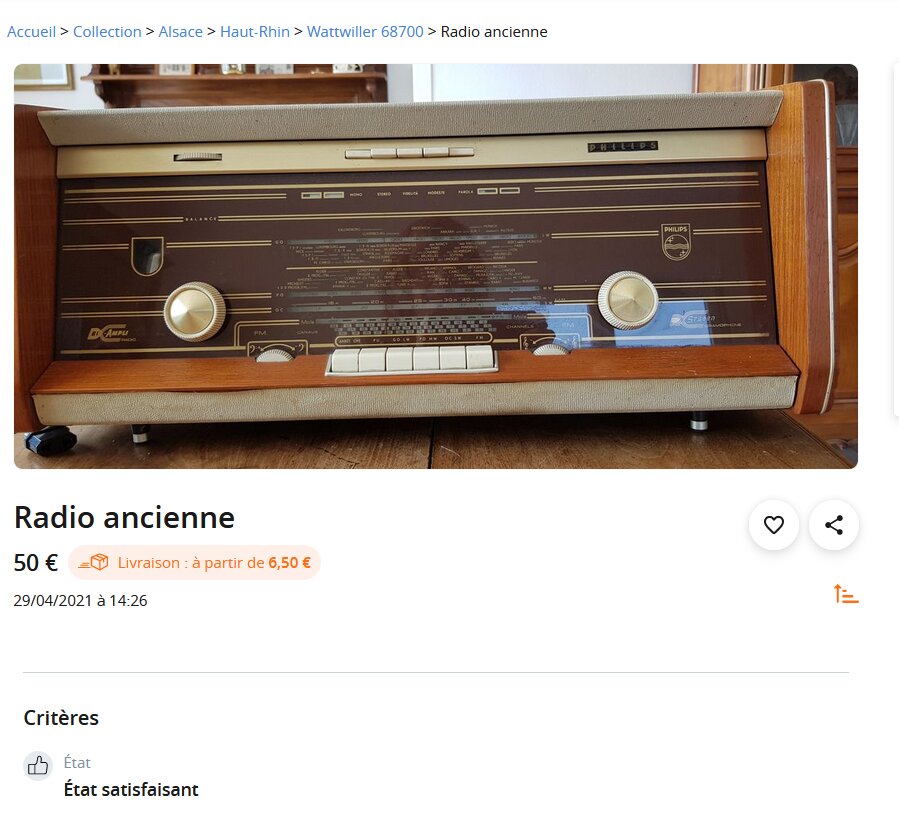
Task: Click the 29/04/2021 posting date
Action: [80, 600]
